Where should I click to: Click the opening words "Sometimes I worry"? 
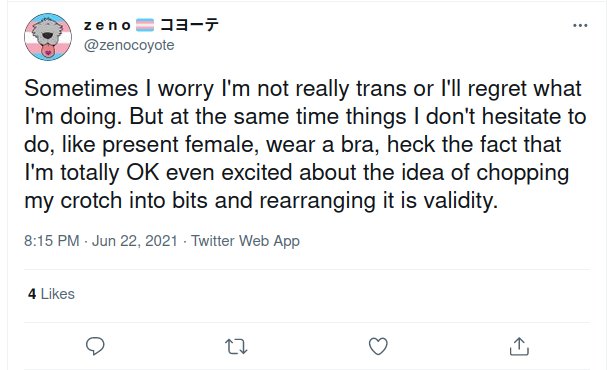119,88
